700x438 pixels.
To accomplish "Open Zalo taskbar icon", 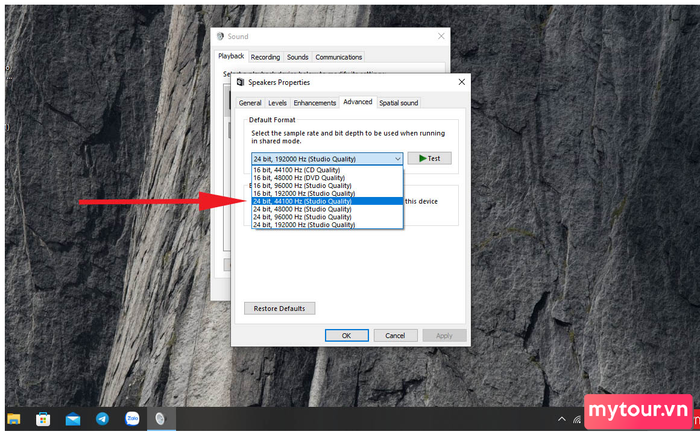I will pyautogui.click(x=132, y=418).
